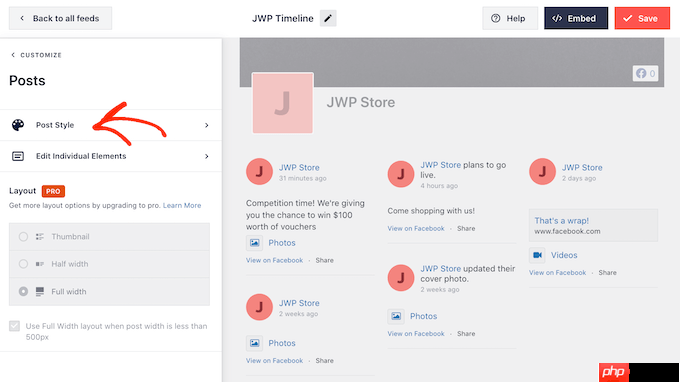Image resolution: width=680 pixels, height=382 pixels.
Task: Open the Help button
Action: pyautogui.click(x=510, y=18)
